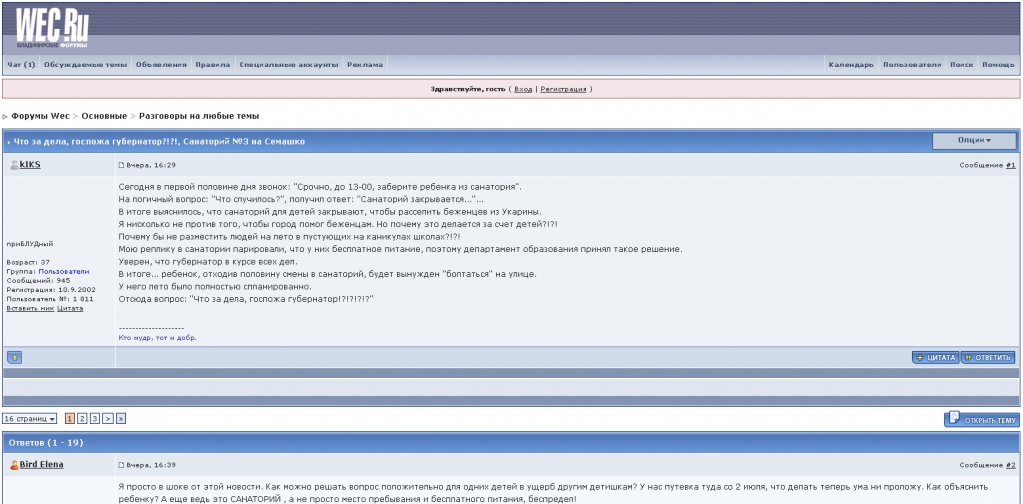The height and width of the screenshot is (504, 1023).
Task: Click the Ответов (1 - 19) header
Action: [x=46, y=443]
